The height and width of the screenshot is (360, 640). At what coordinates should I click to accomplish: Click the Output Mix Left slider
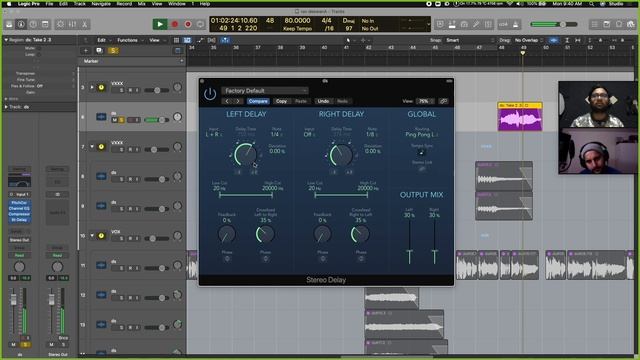(409, 241)
